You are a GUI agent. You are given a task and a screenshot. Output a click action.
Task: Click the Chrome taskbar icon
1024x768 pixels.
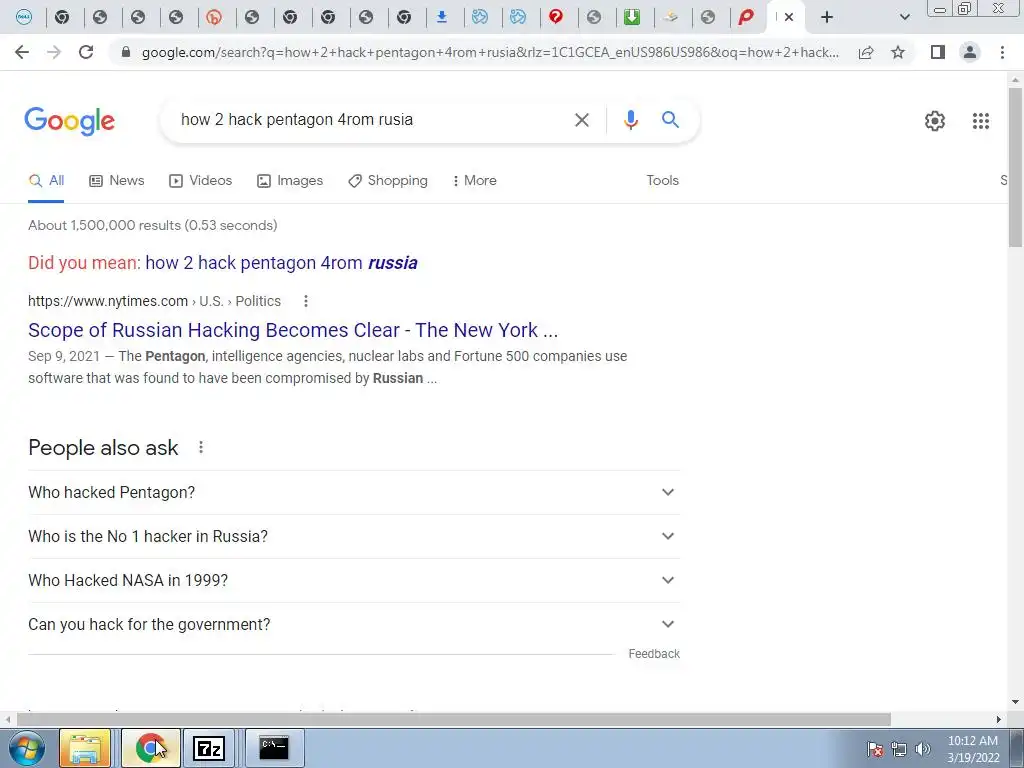150,748
